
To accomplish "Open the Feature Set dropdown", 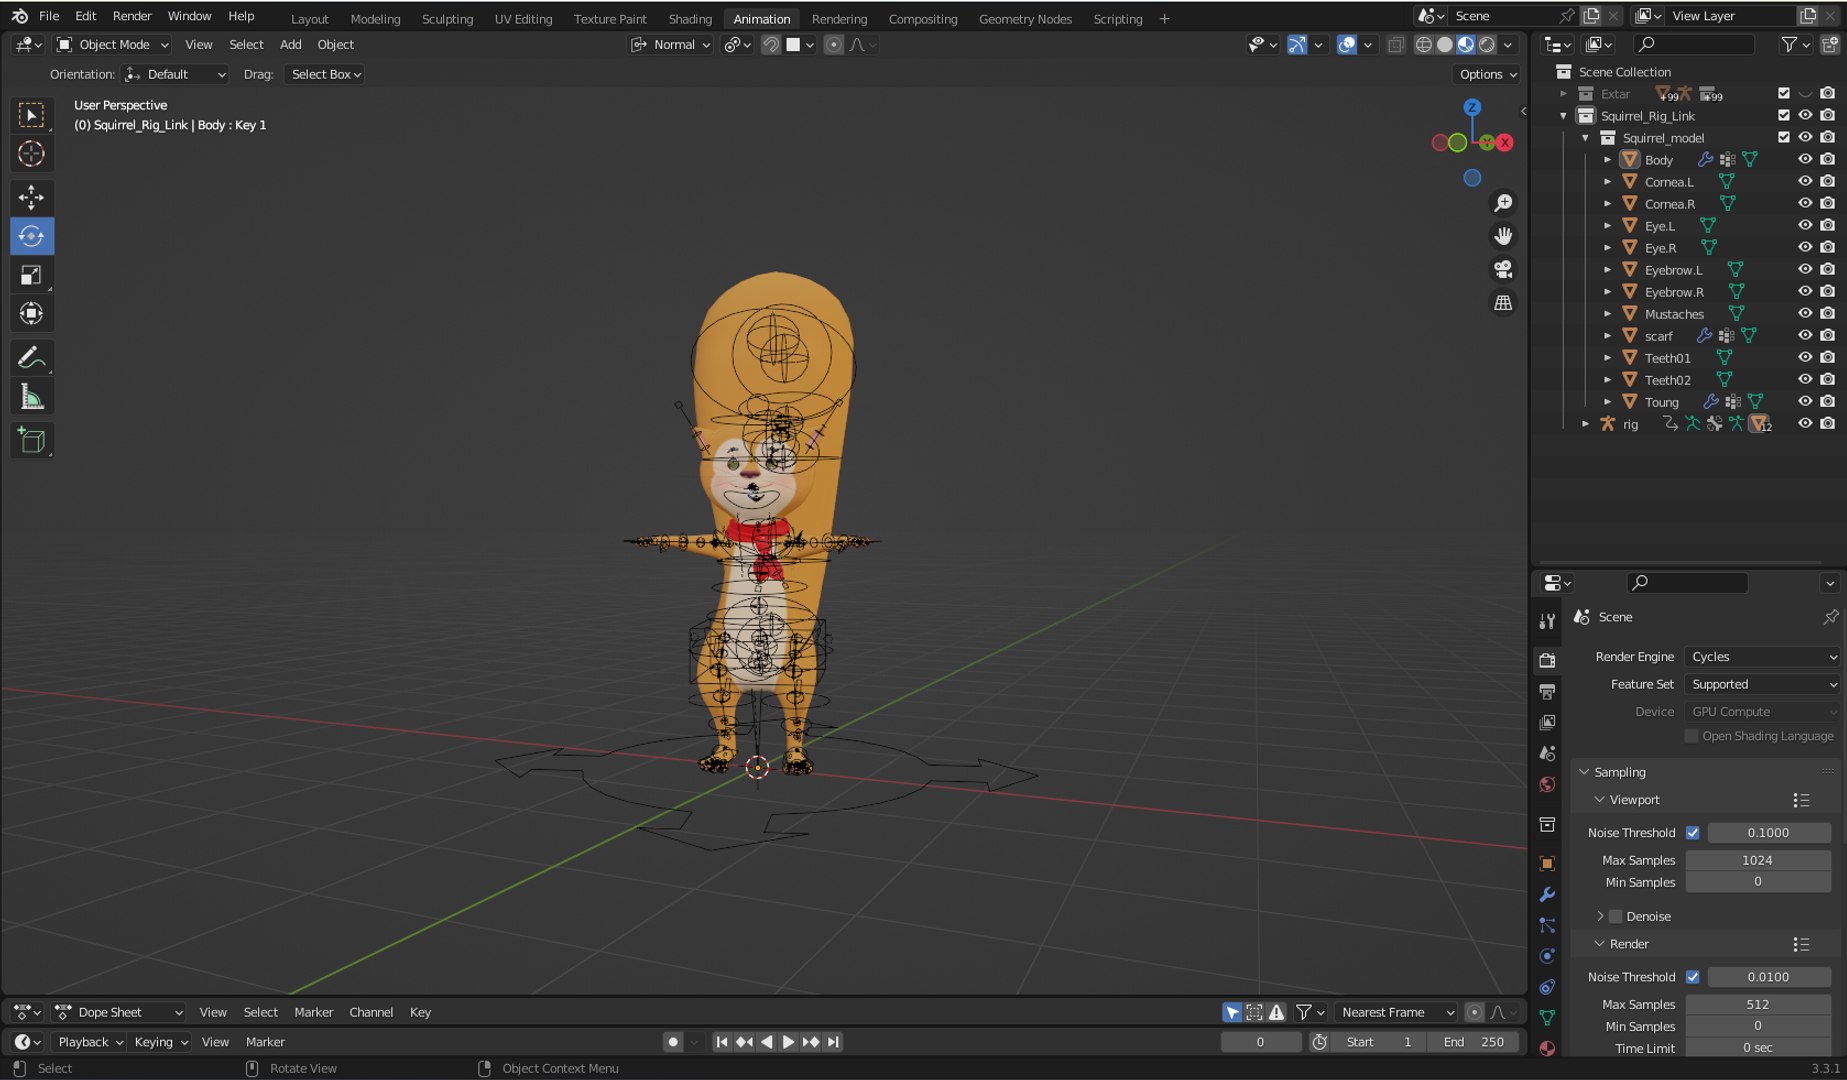I will 1763,685.
